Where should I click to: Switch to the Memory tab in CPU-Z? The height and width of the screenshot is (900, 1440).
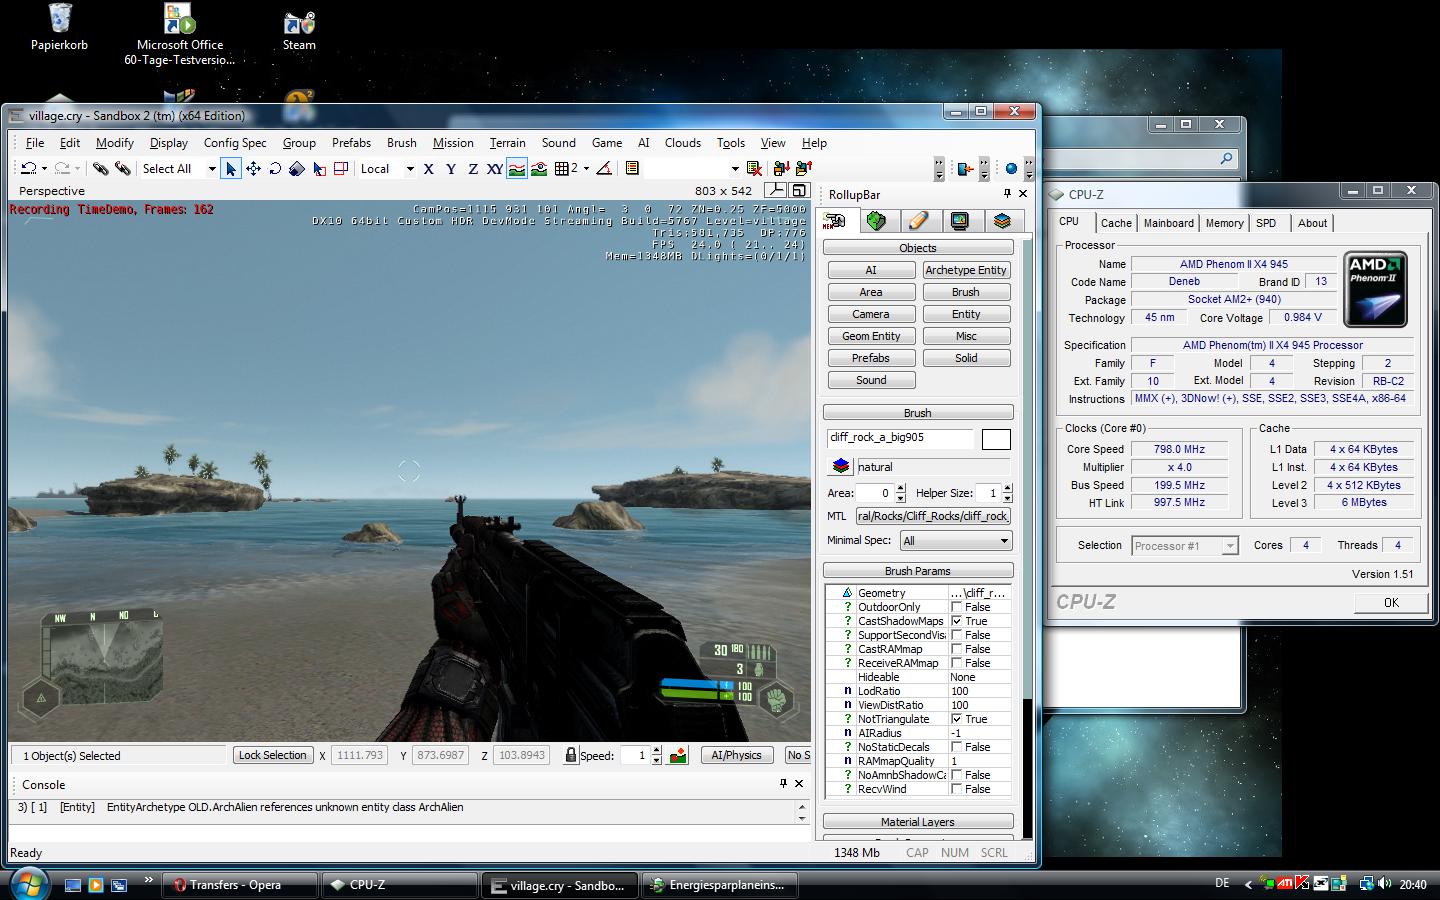[x=1224, y=223]
